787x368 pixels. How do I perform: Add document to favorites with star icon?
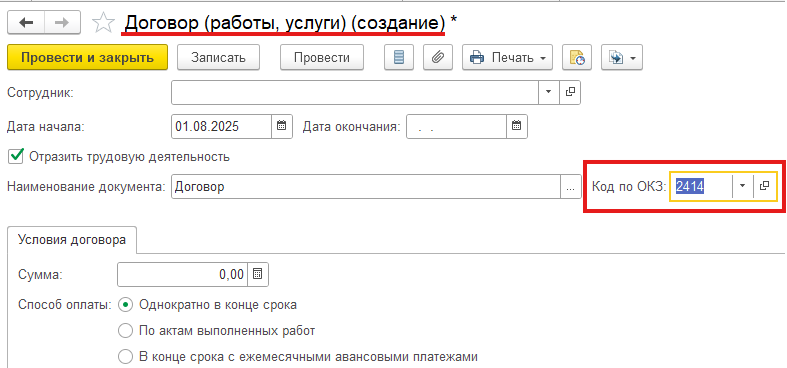pyautogui.click(x=103, y=23)
